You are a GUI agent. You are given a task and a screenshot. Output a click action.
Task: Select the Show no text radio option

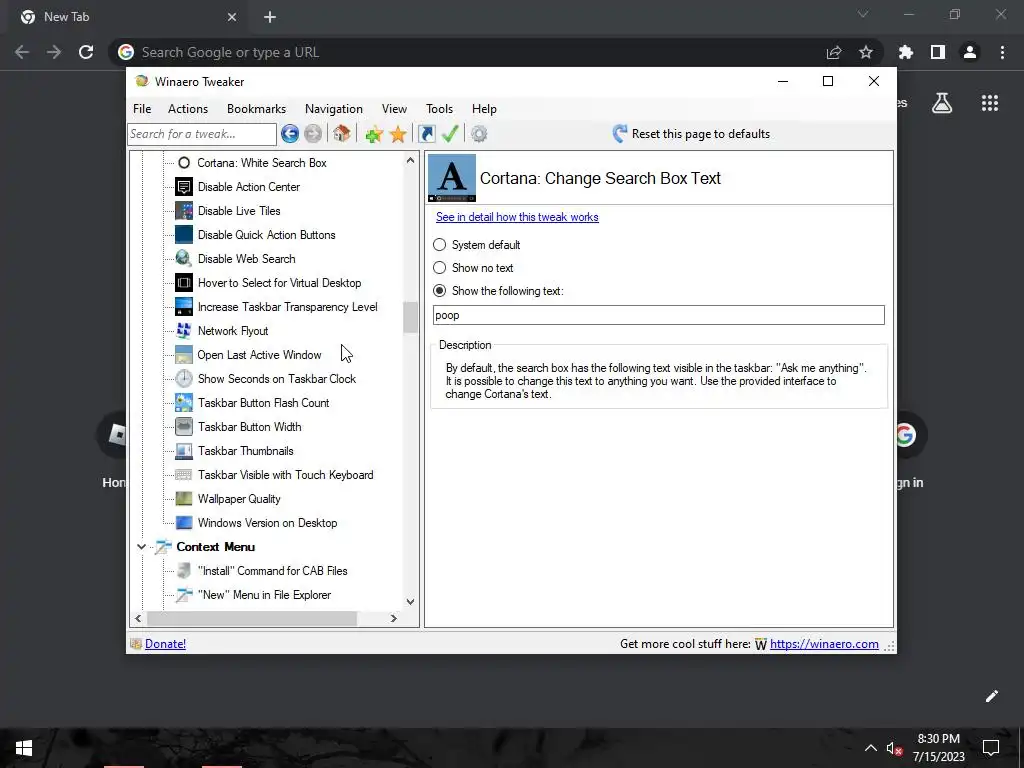(x=440, y=268)
